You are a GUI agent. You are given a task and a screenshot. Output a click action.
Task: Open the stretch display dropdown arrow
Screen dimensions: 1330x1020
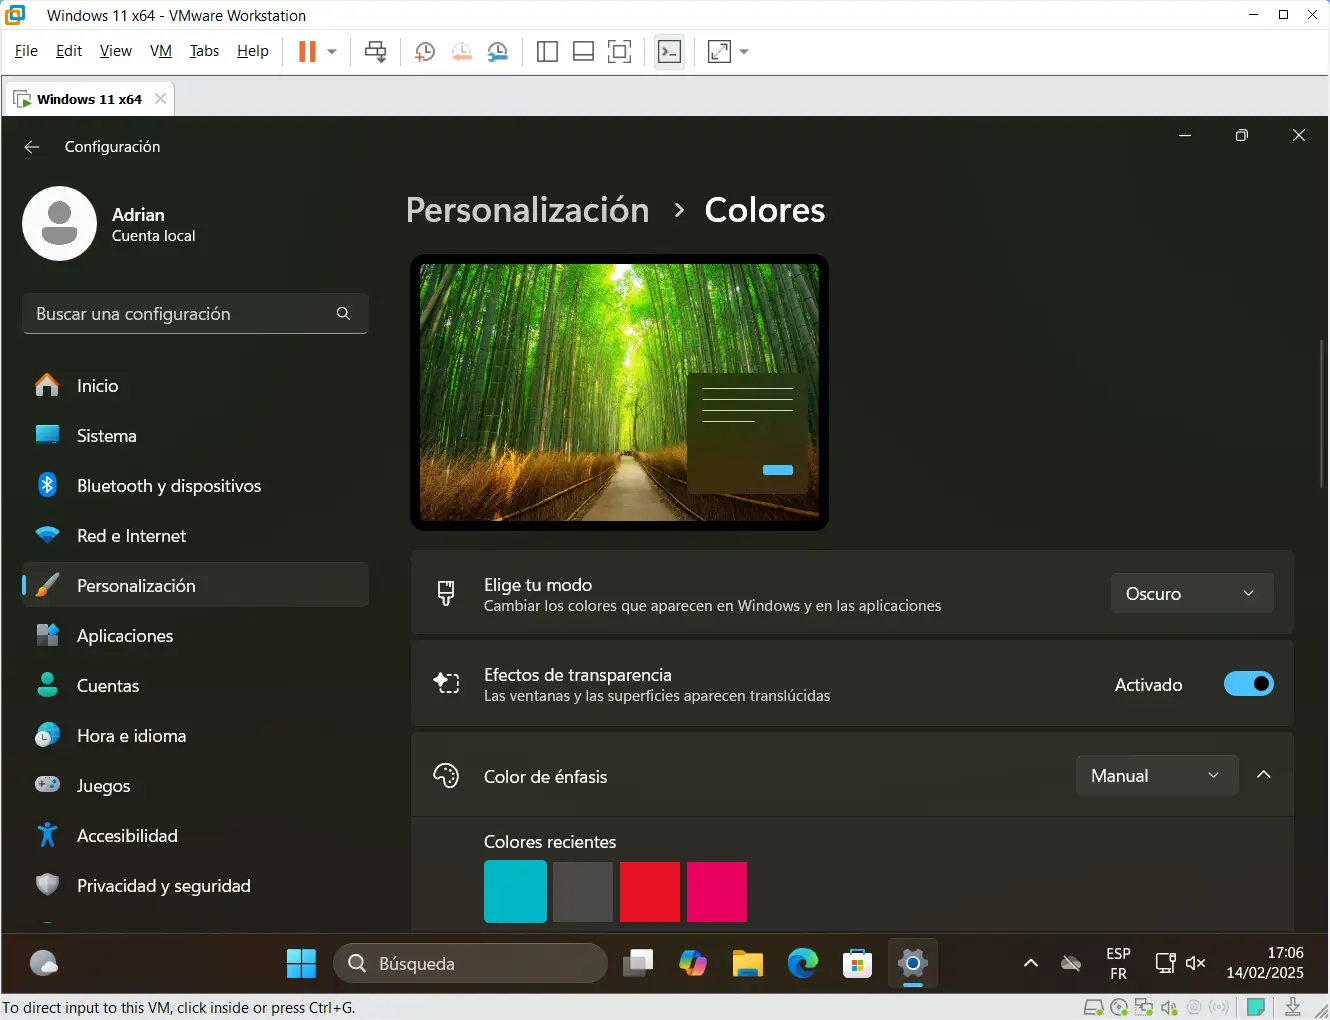[x=744, y=52]
